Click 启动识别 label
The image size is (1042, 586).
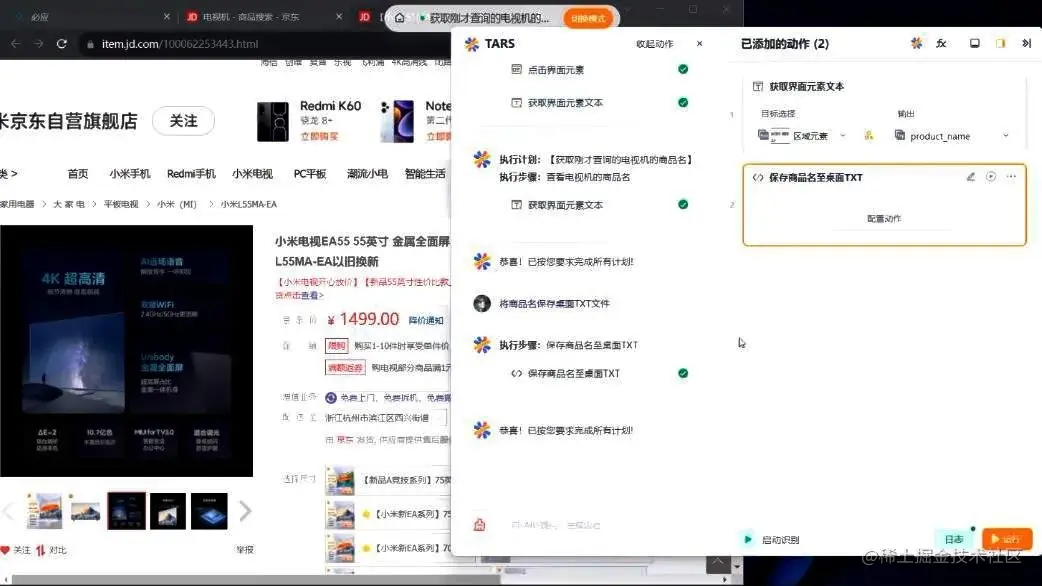pyautogui.click(x=780, y=539)
